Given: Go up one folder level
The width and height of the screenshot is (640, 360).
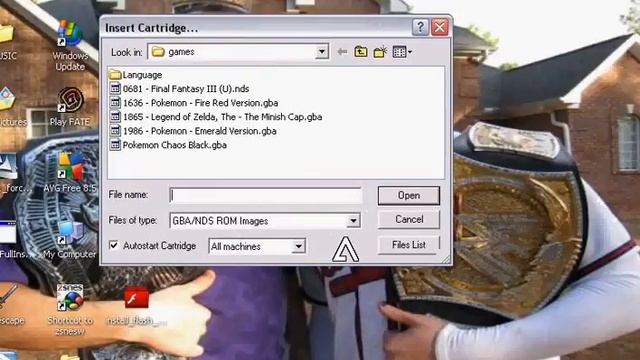Looking at the screenshot, I should pyautogui.click(x=361, y=52).
